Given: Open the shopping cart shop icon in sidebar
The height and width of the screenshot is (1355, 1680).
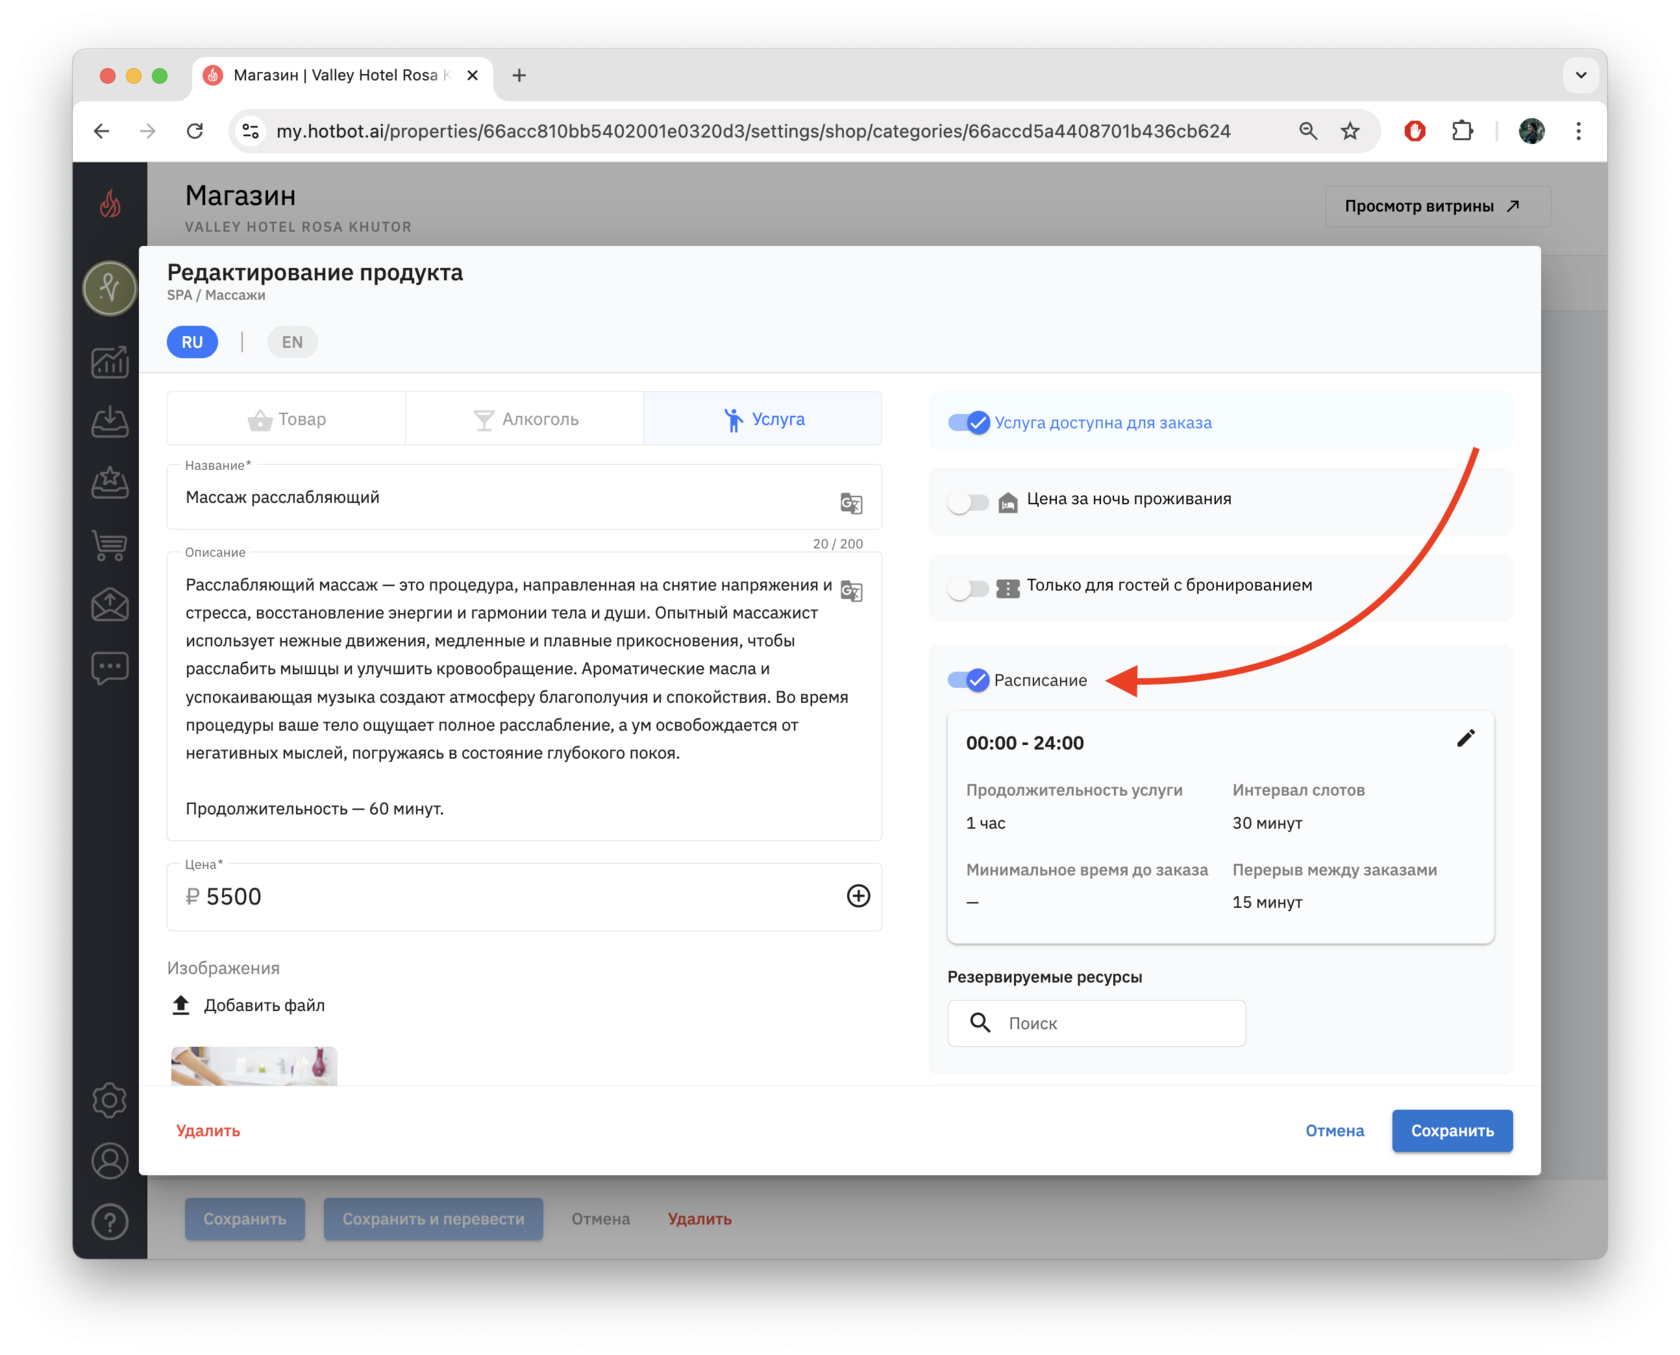Looking at the screenshot, I should [110, 545].
